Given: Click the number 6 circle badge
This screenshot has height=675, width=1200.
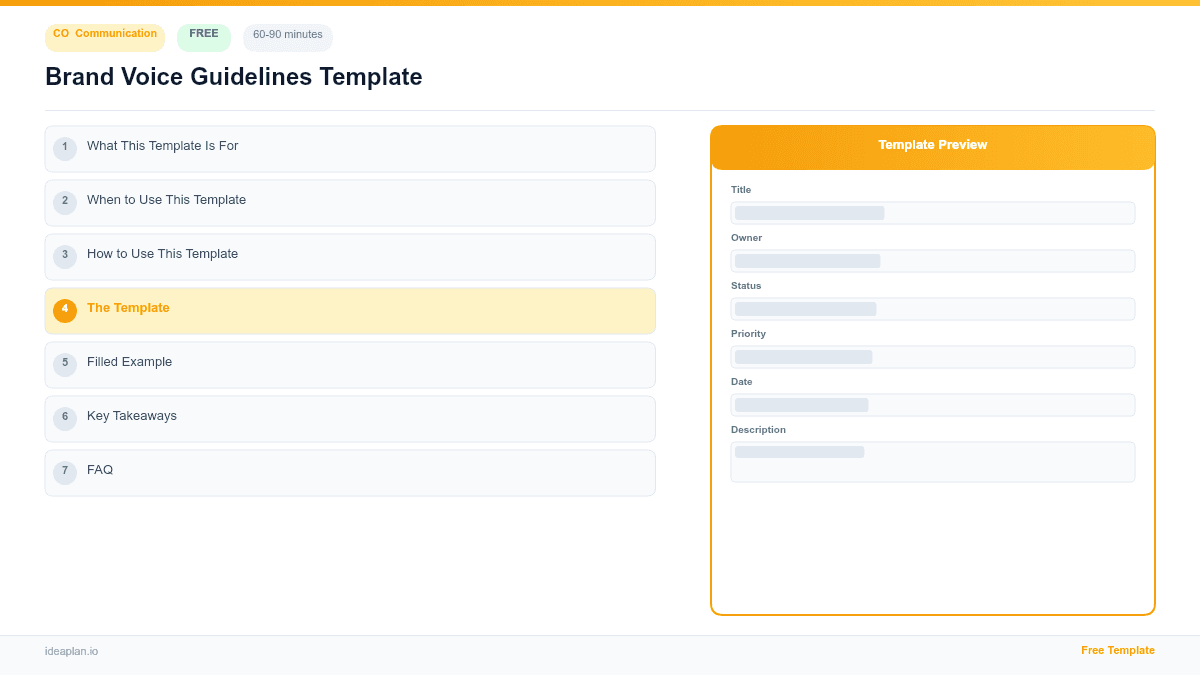Looking at the screenshot, I should 65,419.
